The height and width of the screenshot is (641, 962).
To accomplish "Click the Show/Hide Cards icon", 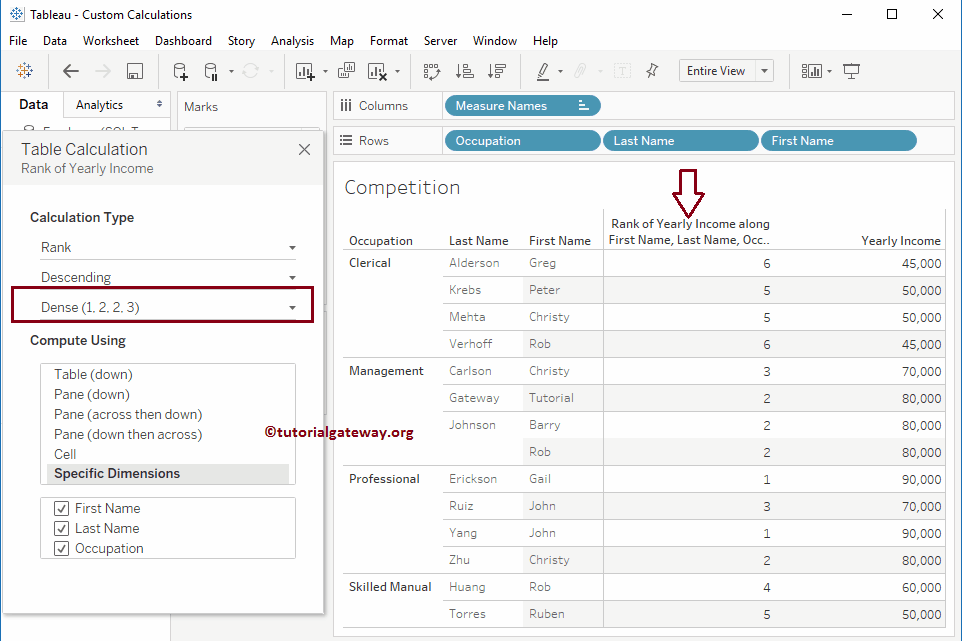I will pos(811,71).
